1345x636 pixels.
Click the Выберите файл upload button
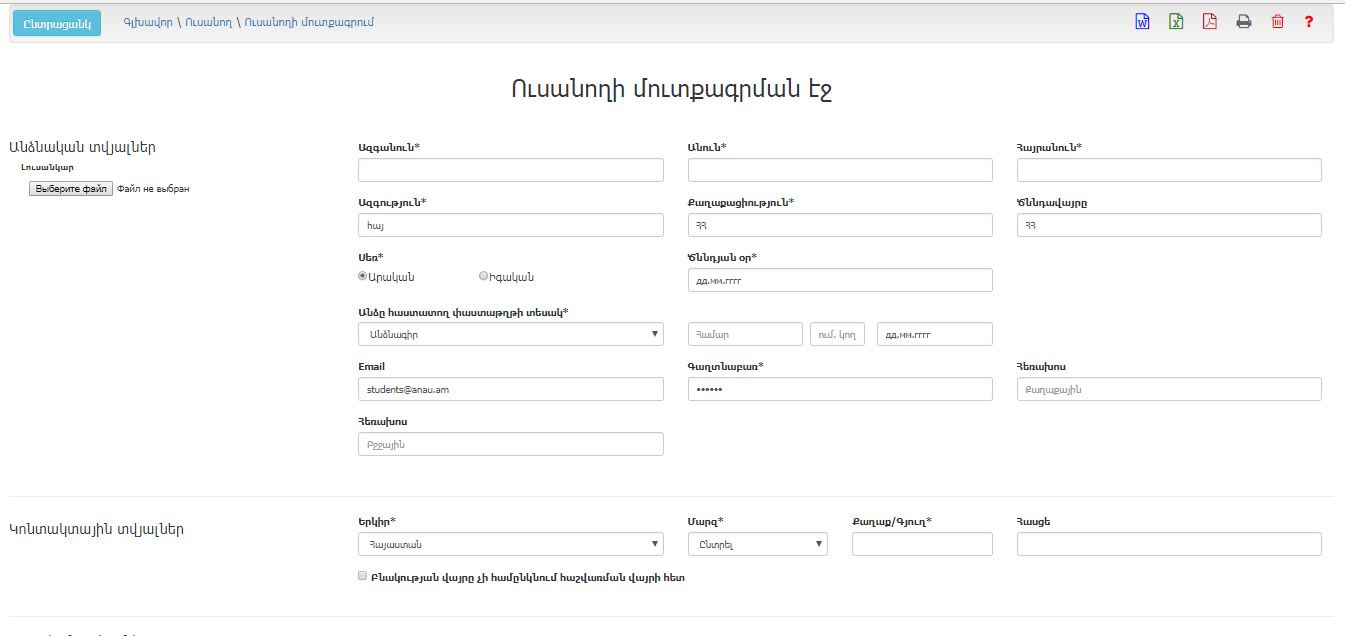point(70,188)
